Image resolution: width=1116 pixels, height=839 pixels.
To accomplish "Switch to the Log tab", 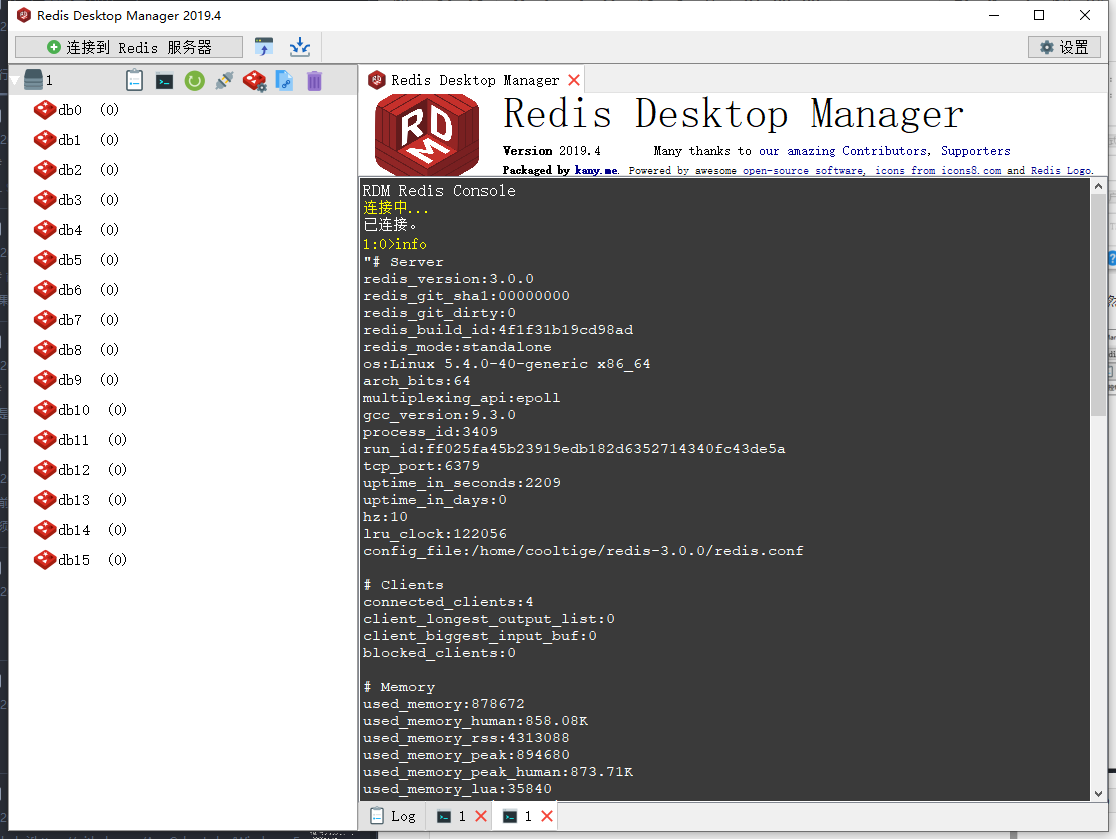I will click(x=393, y=816).
